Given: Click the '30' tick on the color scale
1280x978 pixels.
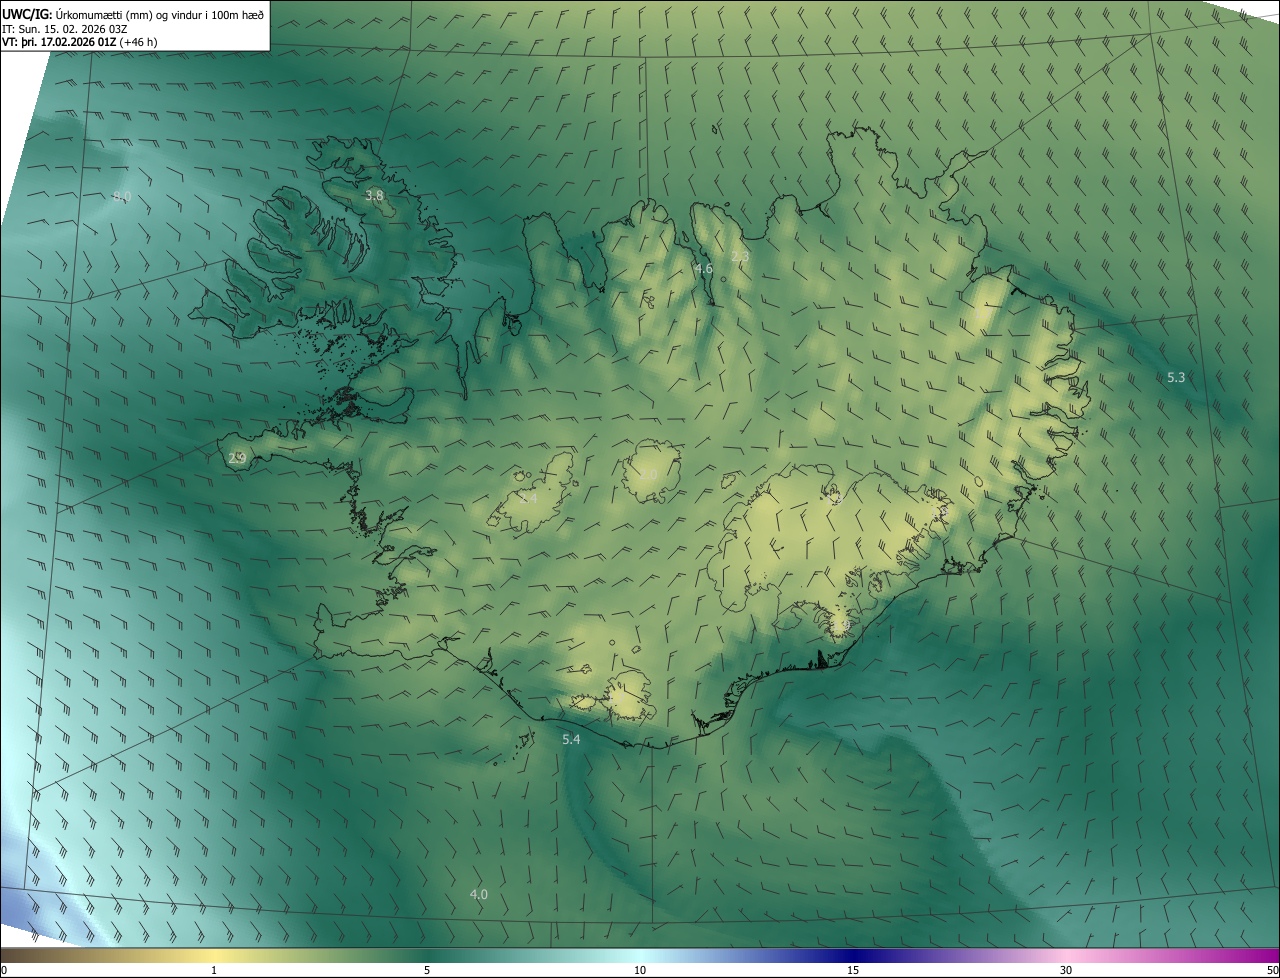Looking at the screenshot, I should 1066,971.
